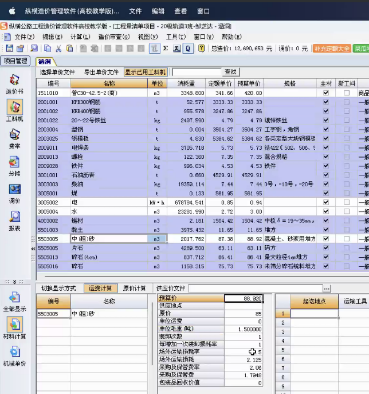
Task: Open the 造价书 sidebar icon
Action: [x=14, y=83]
